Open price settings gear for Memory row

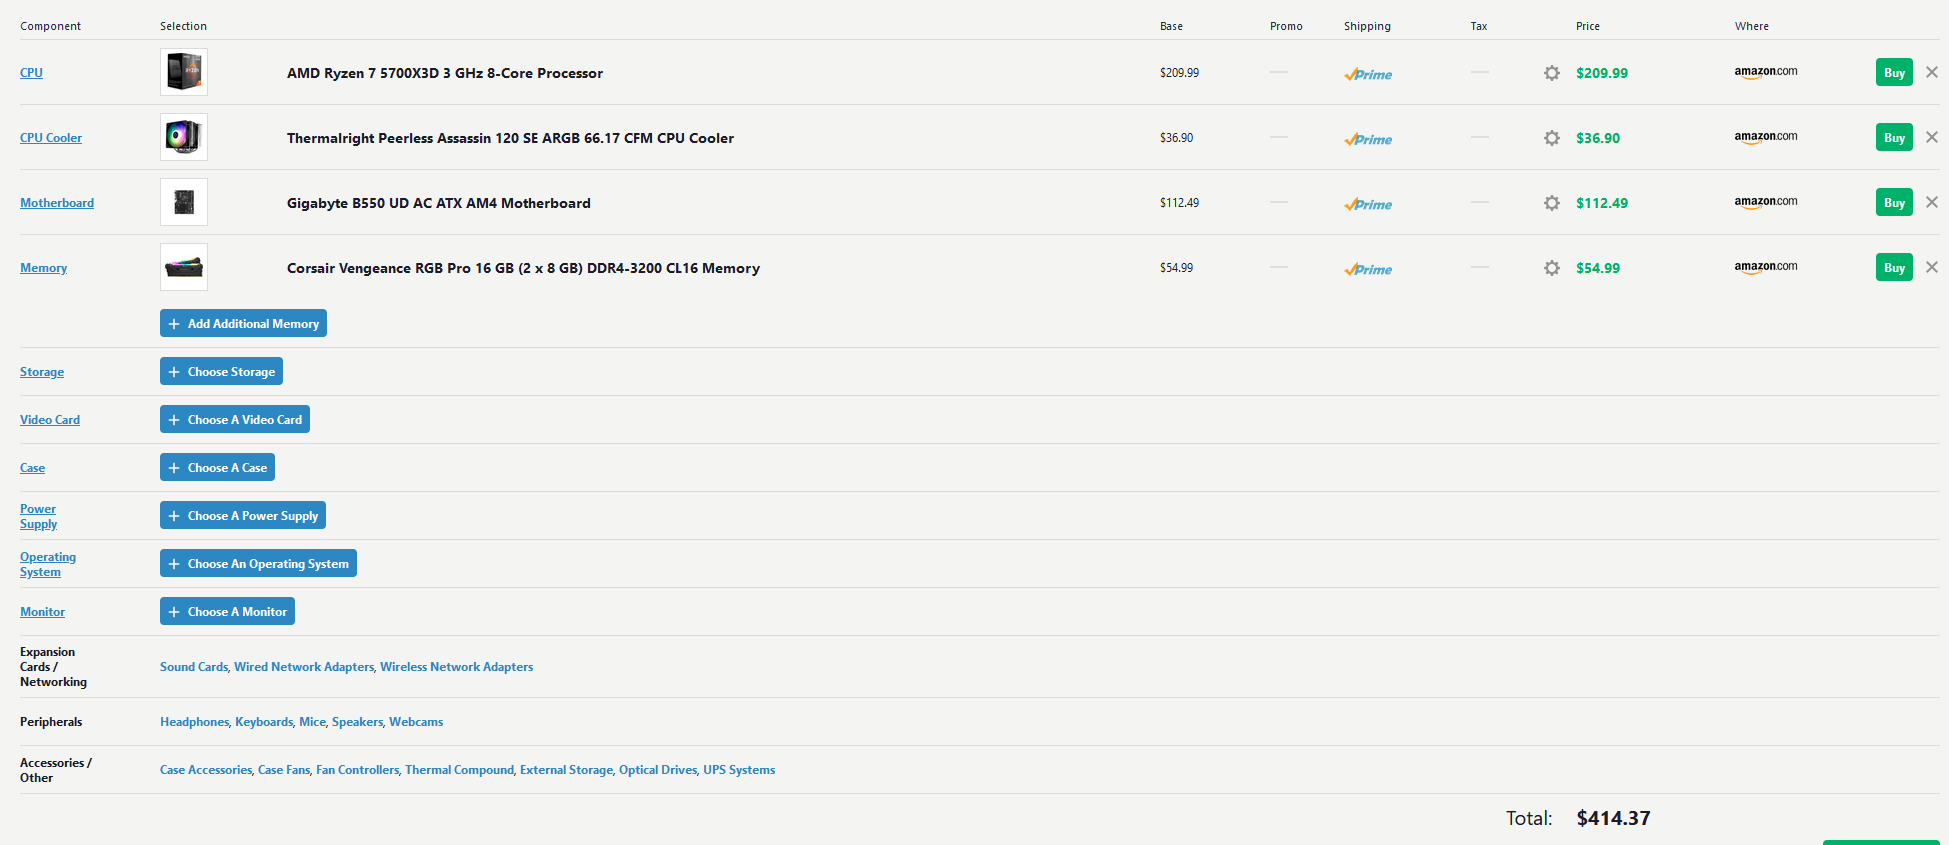(1552, 268)
